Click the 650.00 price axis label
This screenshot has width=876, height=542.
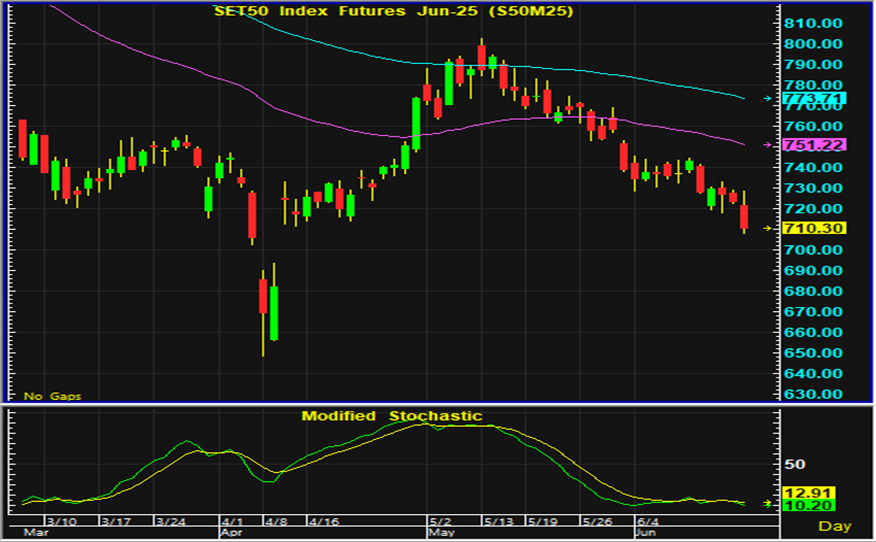tap(813, 353)
